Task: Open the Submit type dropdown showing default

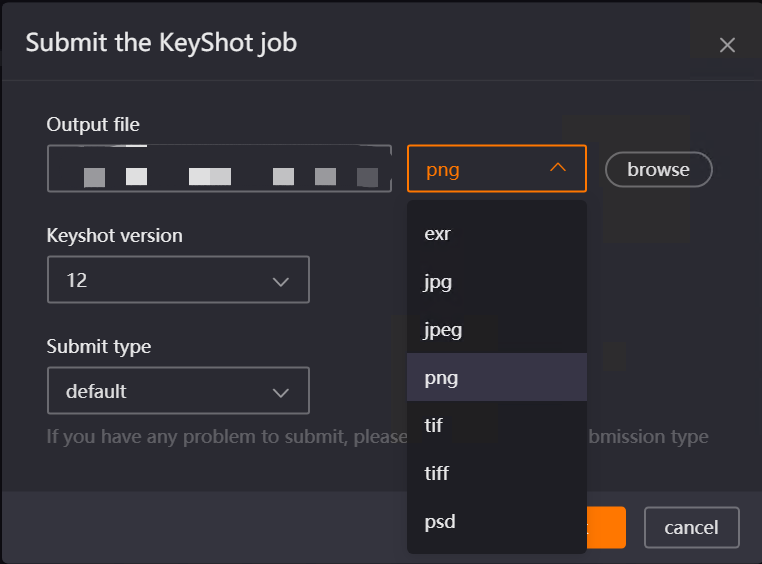Action: click(x=178, y=391)
